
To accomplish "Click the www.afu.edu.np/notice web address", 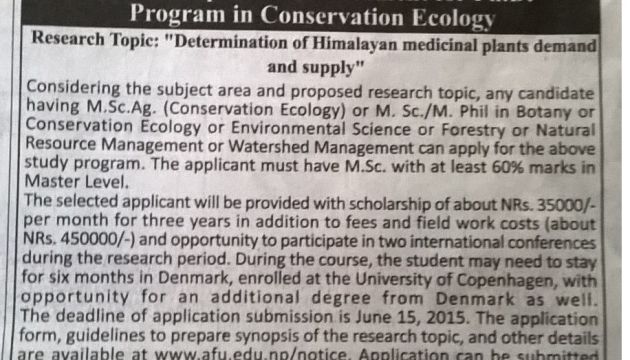I will [251, 354].
